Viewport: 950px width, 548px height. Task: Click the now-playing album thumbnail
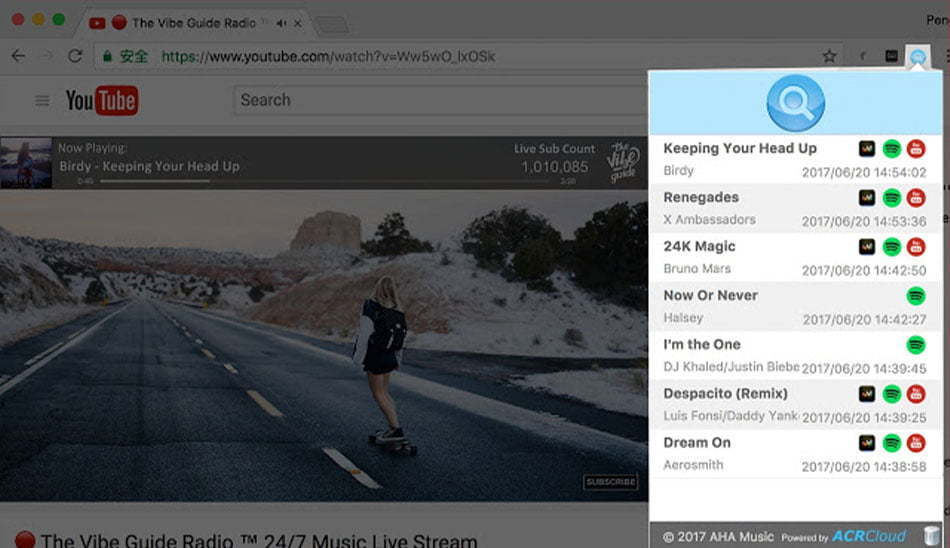(x=25, y=162)
